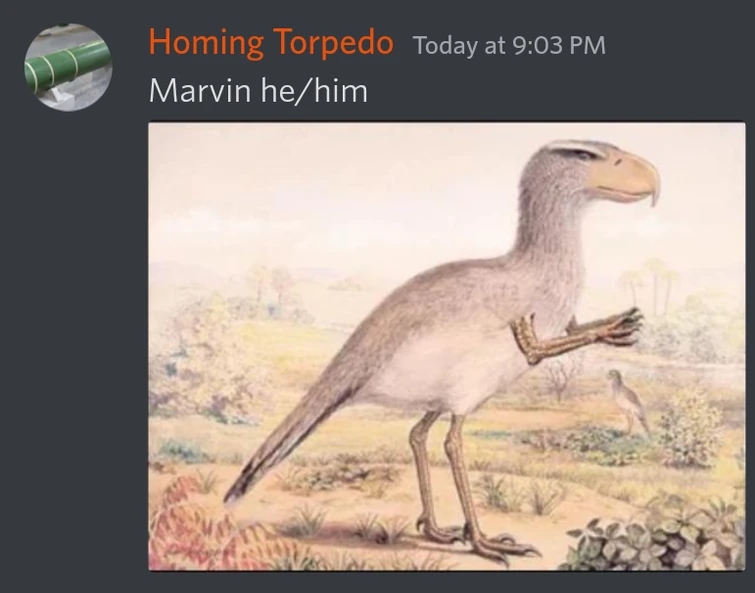The width and height of the screenshot is (755, 593).
Task: Click the green torpedo inside the avatar
Action: click(68, 65)
